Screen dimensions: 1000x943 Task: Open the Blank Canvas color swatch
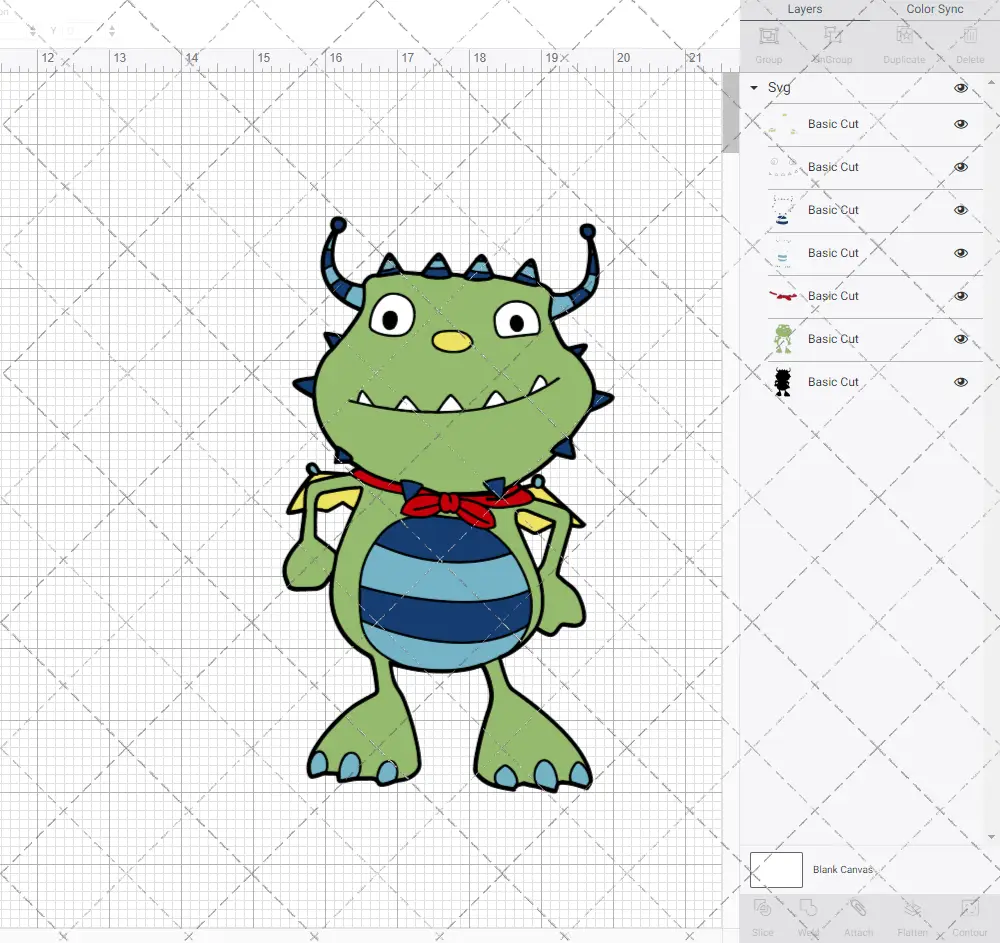coord(776,870)
